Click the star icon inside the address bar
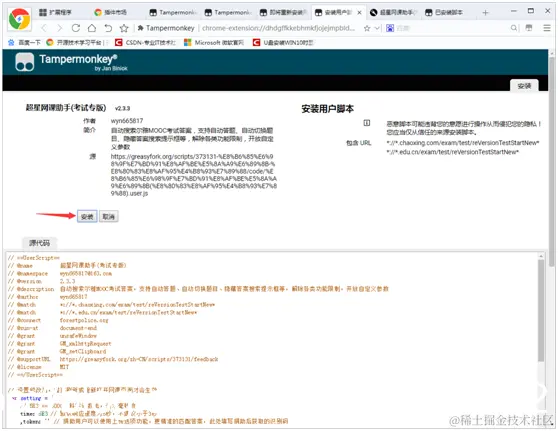The image size is (558, 431). tap(367, 28)
